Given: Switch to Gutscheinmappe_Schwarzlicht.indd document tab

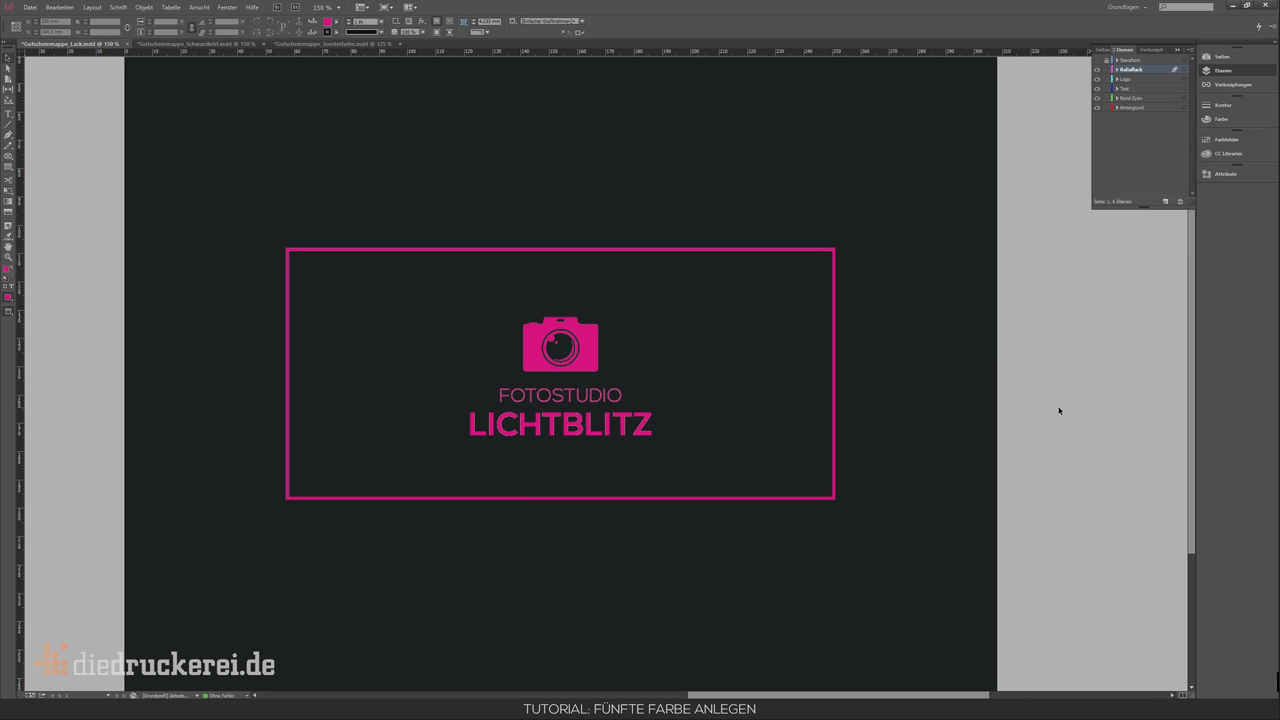Looking at the screenshot, I should (x=197, y=44).
